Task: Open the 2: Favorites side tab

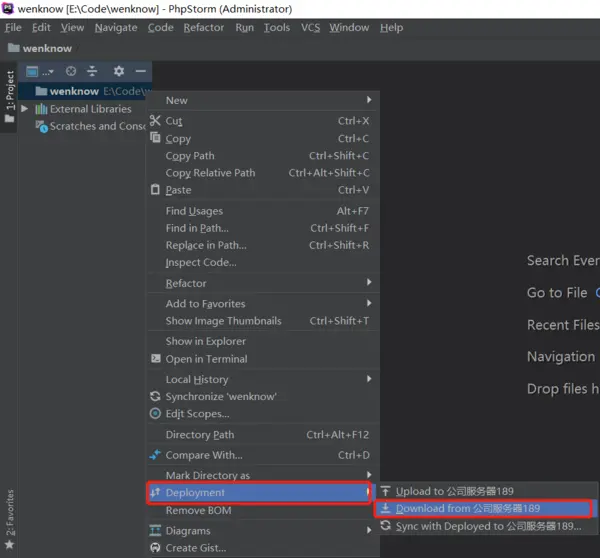Action: click(10, 519)
